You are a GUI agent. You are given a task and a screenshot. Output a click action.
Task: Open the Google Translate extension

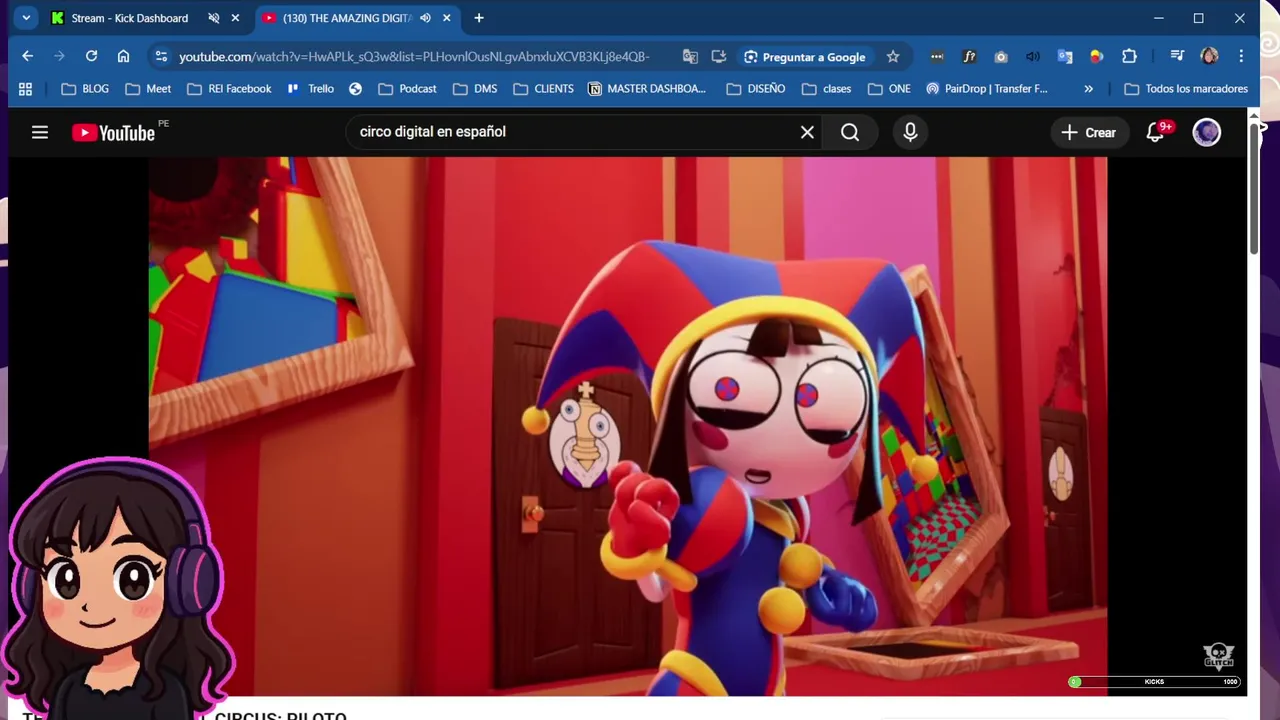click(x=1065, y=57)
